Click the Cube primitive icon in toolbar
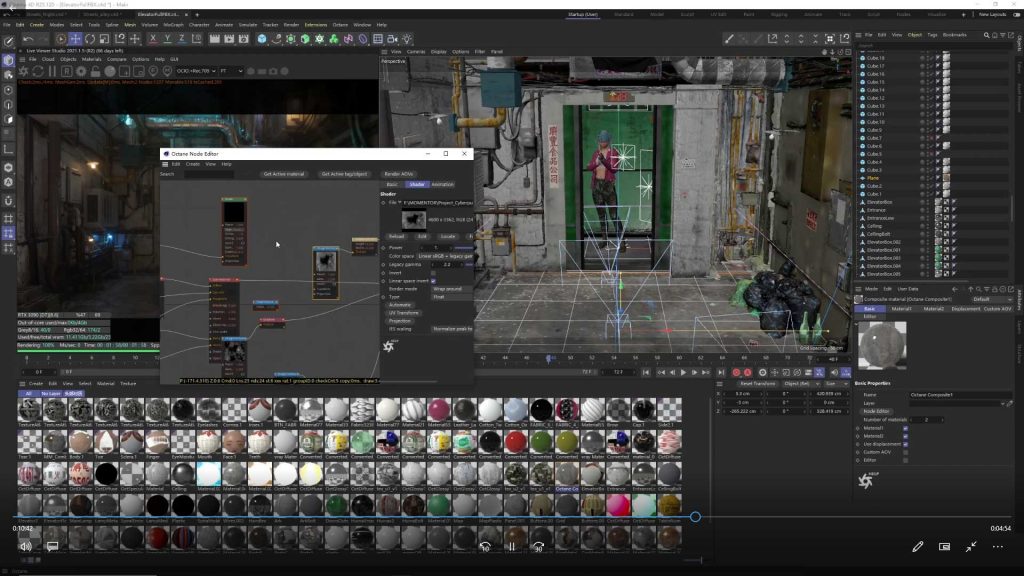Screen dimensions: 1024x576 click(x=262, y=39)
